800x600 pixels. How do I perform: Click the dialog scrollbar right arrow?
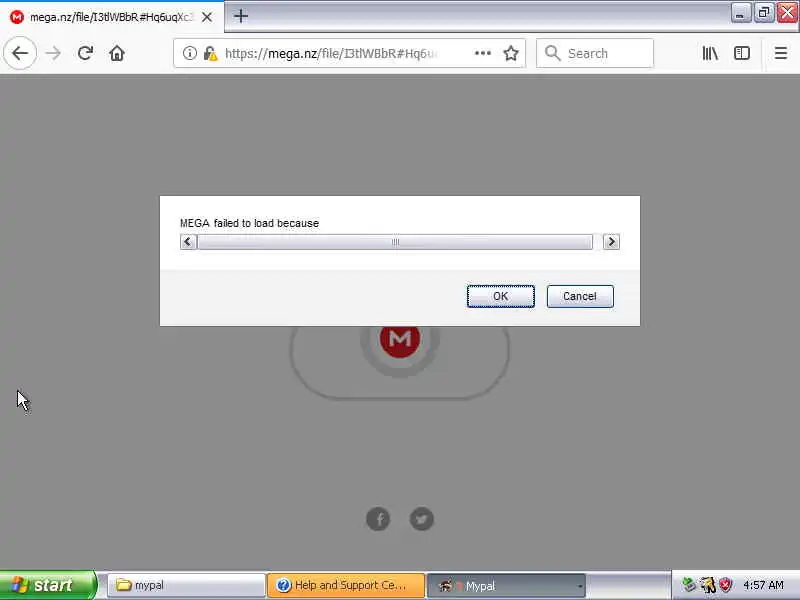pyautogui.click(x=611, y=242)
